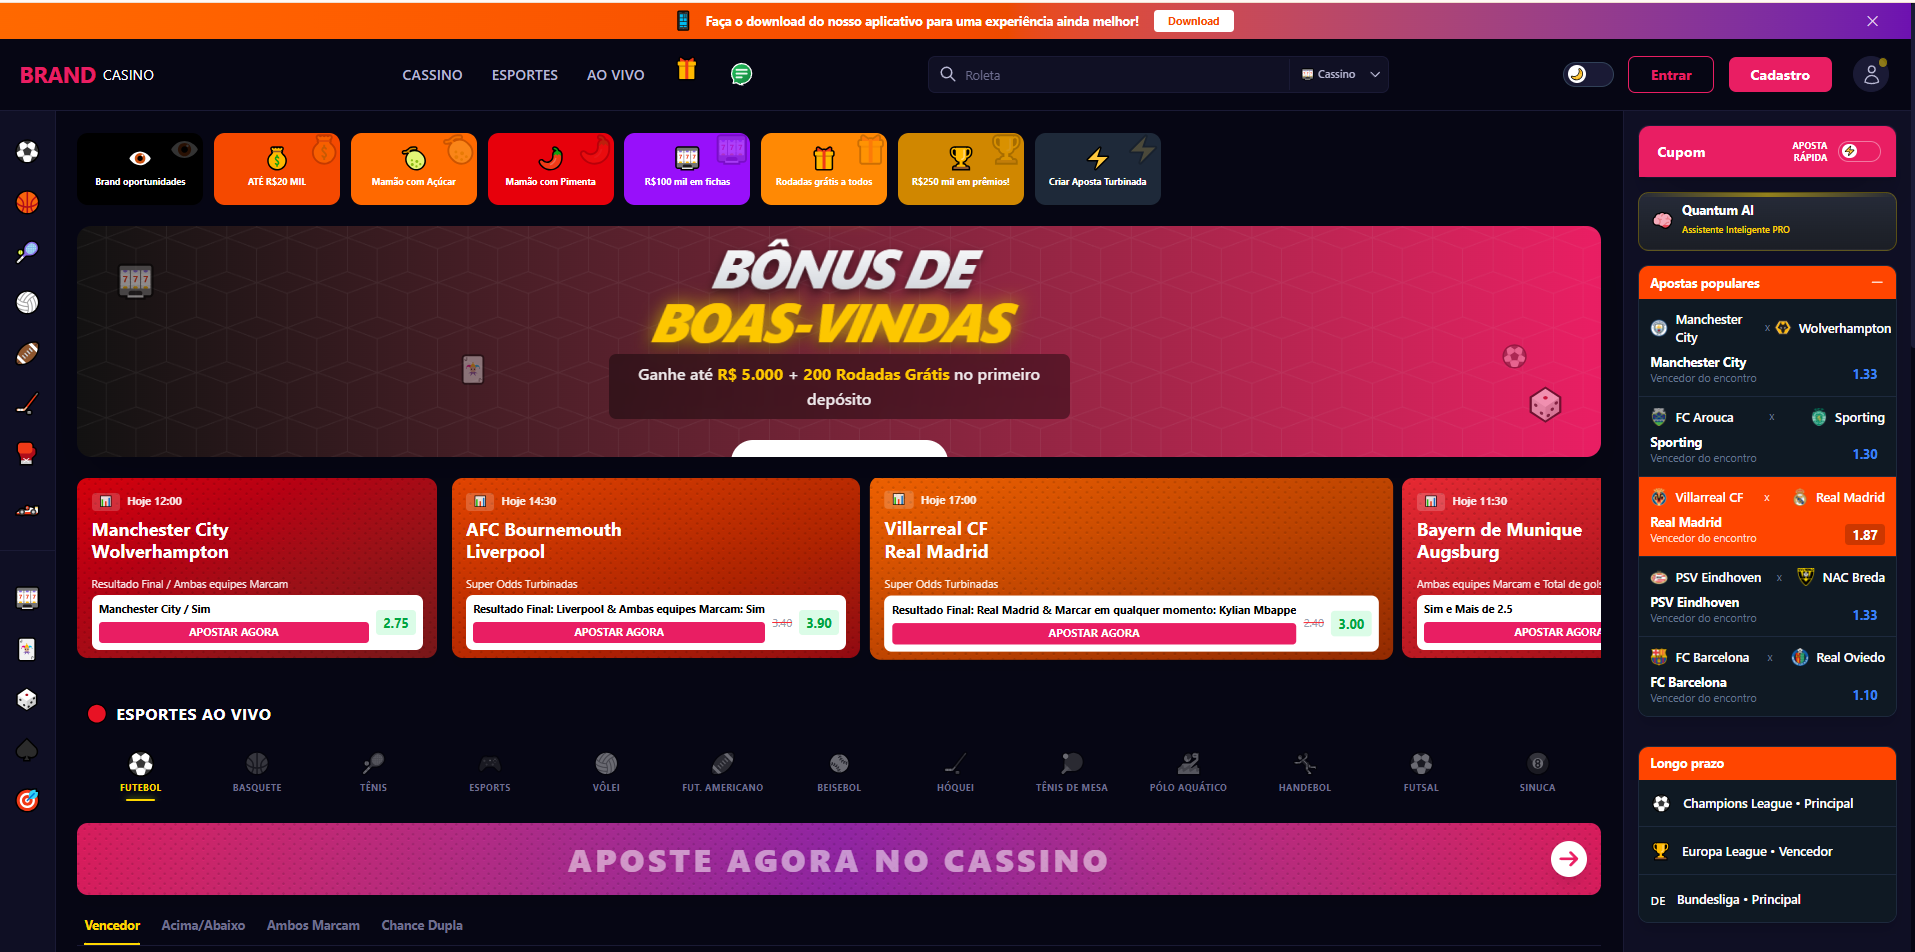Collapse the Apostas populares panel
The height and width of the screenshot is (952, 1915).
point(1877,283)
